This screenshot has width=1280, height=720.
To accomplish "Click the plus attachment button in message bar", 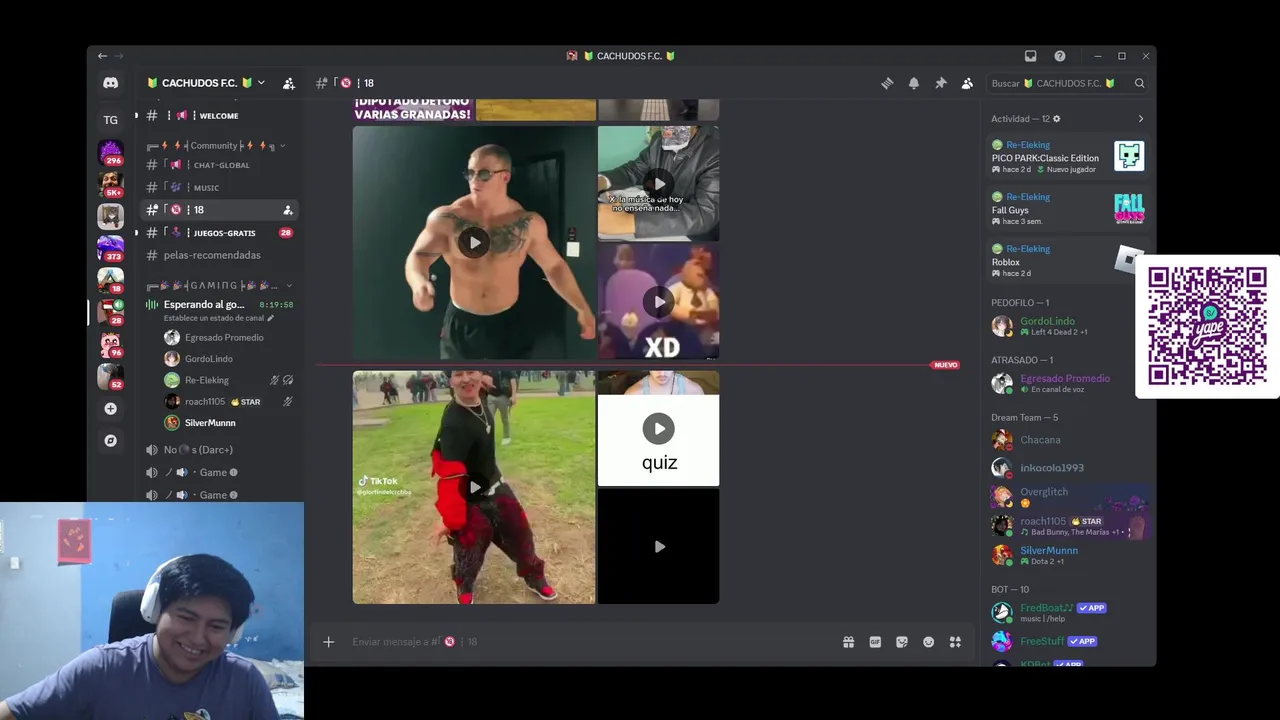I will pyautogui.click(x=328, y=642).
